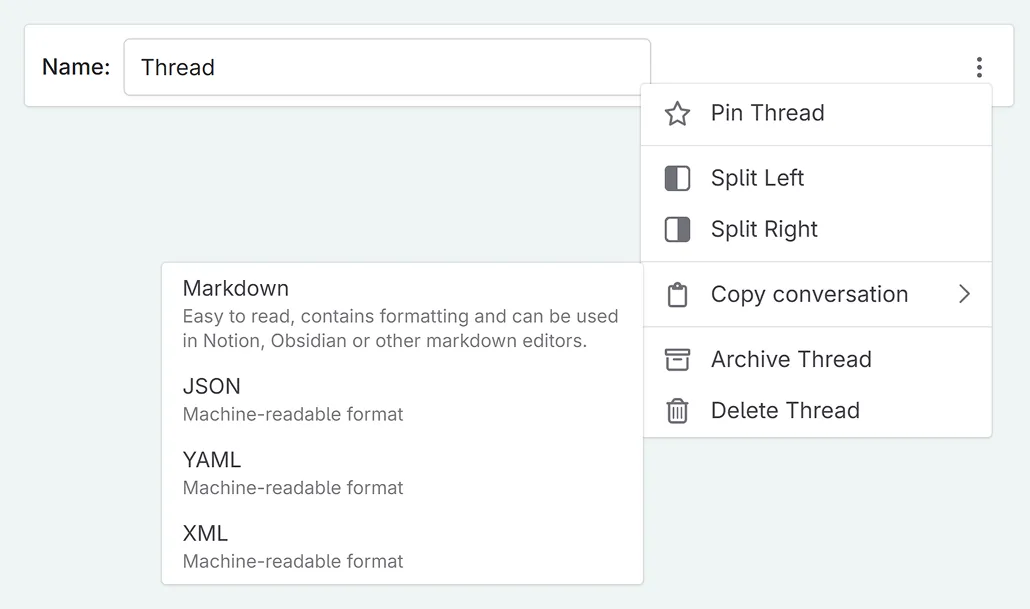
Task: Click the Split Left panel icon
Action: point(677,179)
